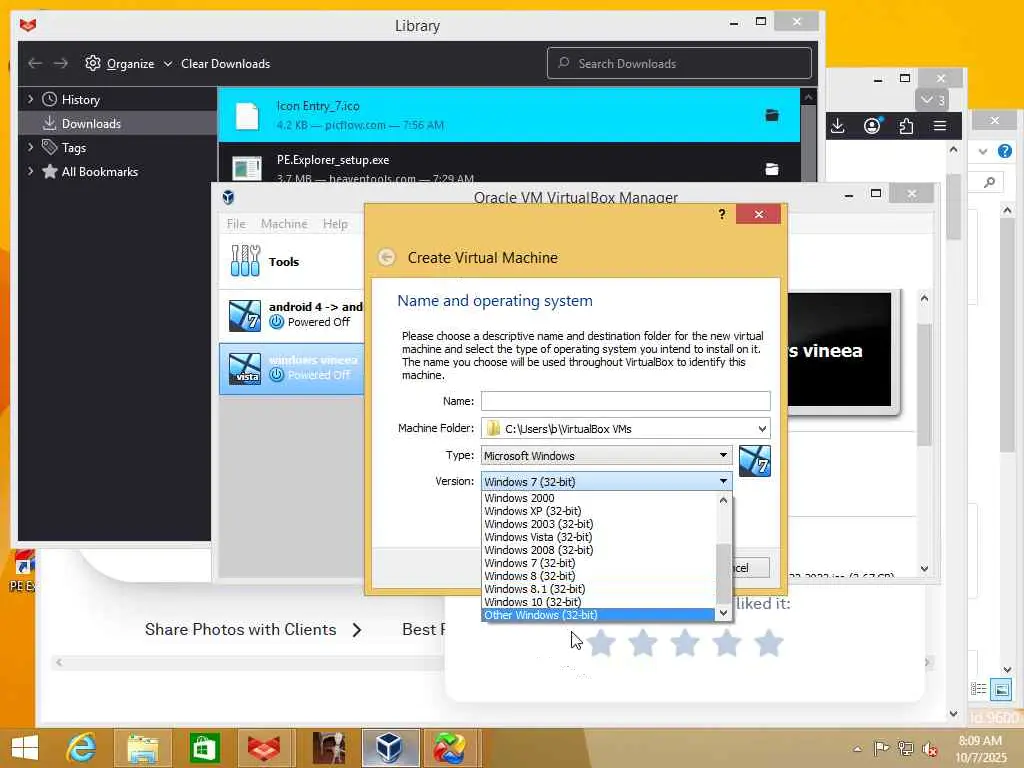Image resolution: width=1024 pixels, height=768 pixels.
Task: Open VirtualBox File menu
Action: [x=236, y=223]
